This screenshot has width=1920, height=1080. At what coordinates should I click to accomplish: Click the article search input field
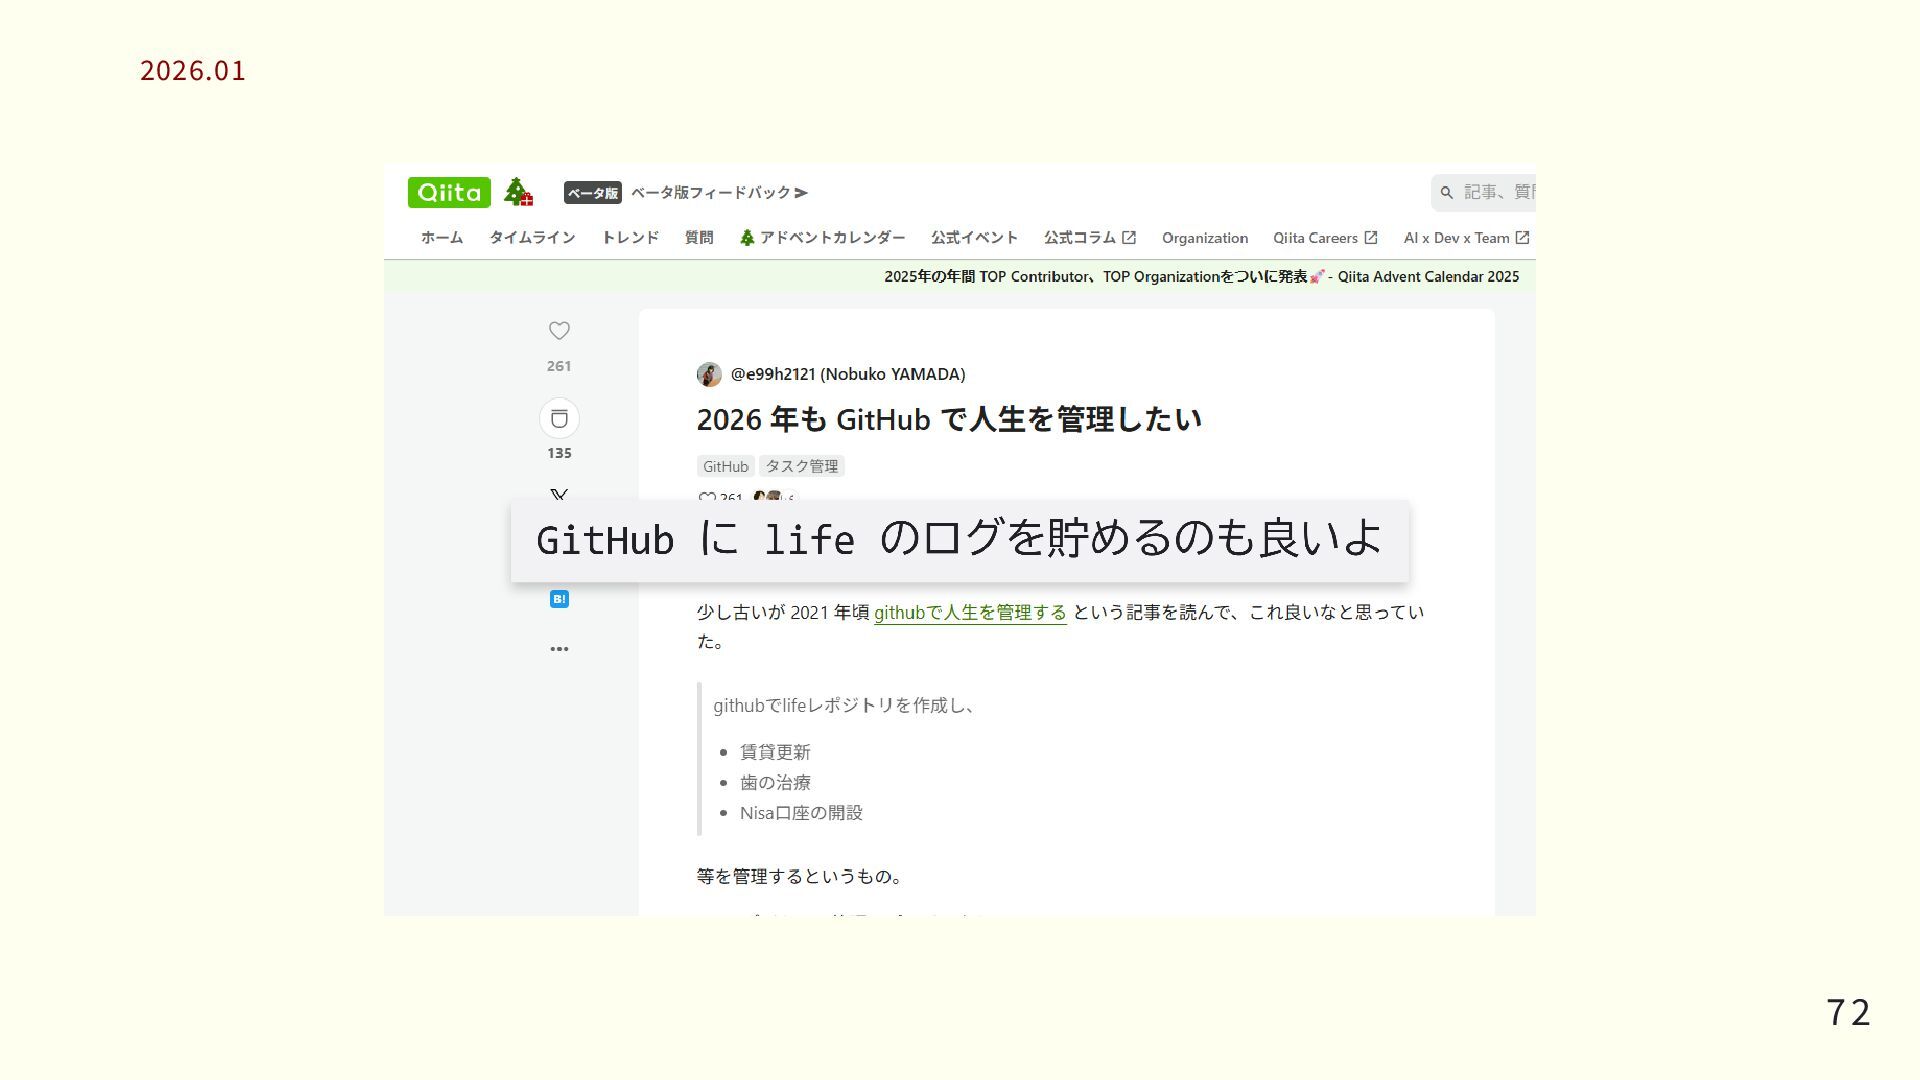tap(1497, 192)
